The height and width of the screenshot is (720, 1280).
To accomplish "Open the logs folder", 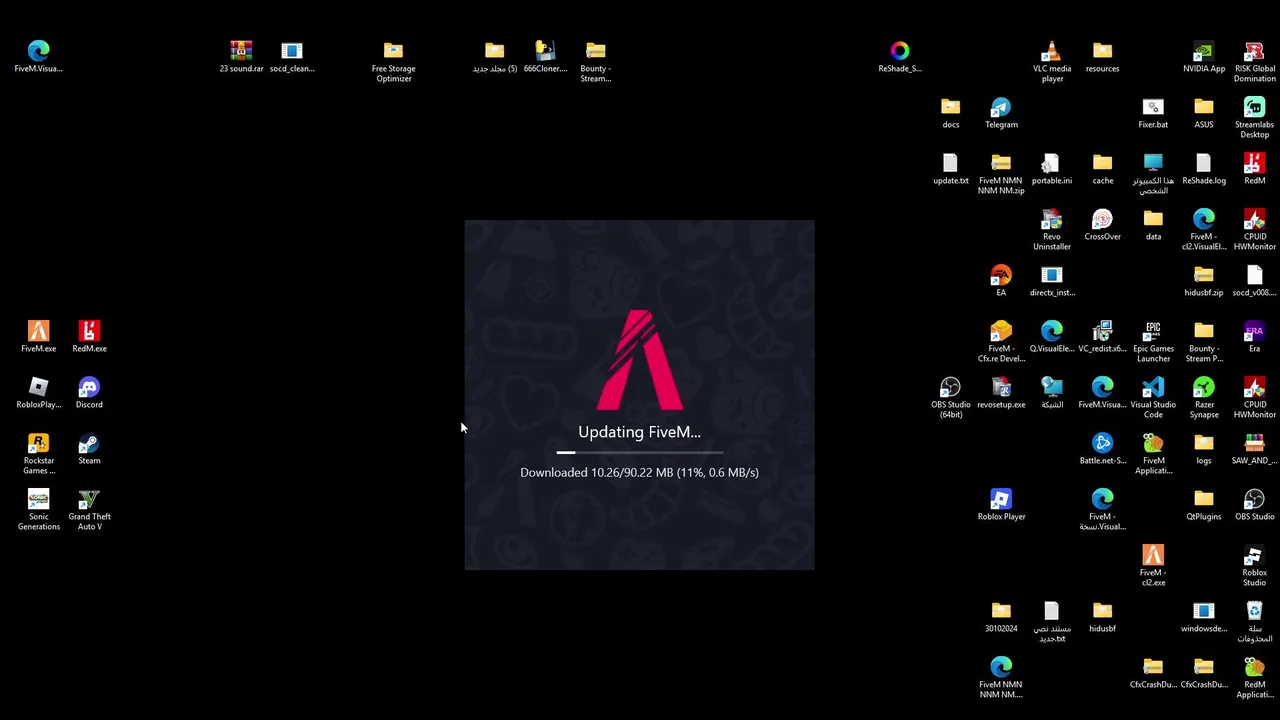I will coord(1204,449).
